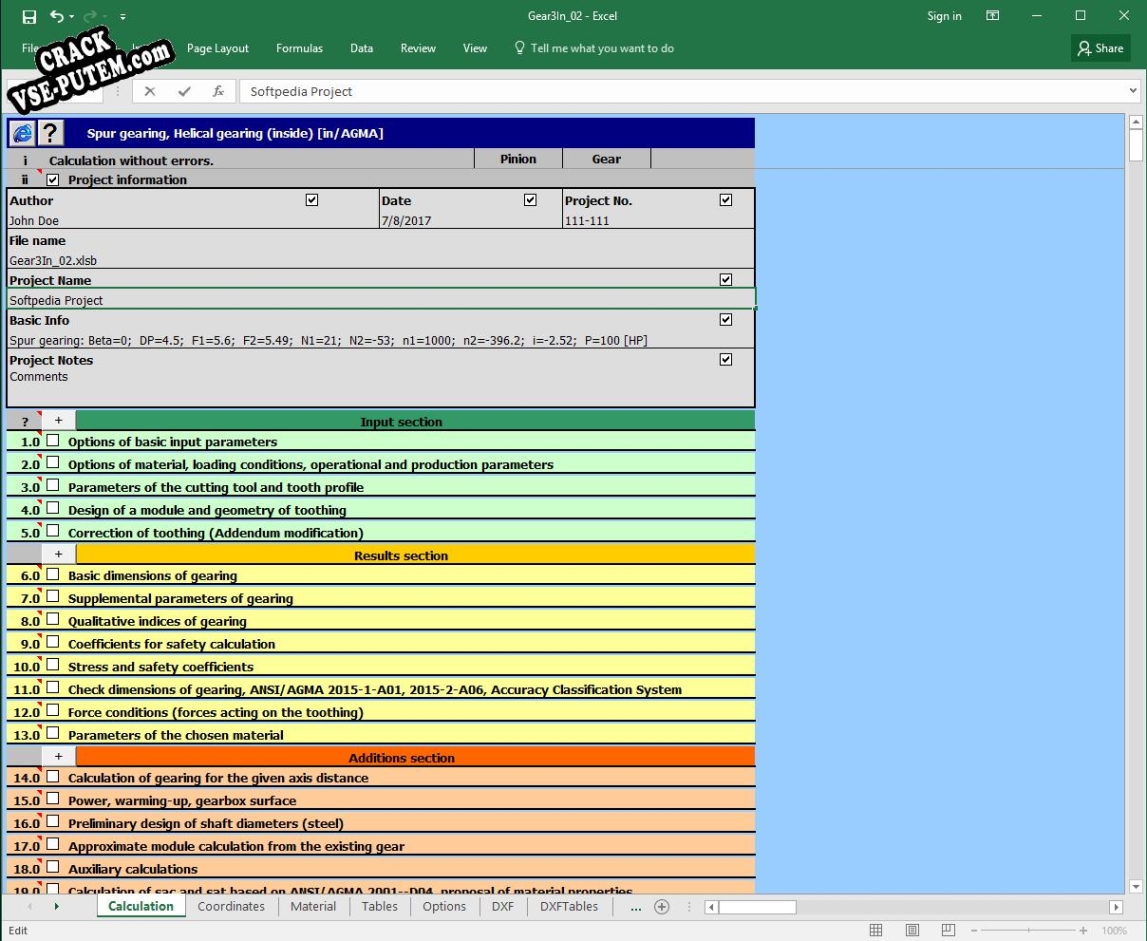Image resolution: width=1147 pixels, height=941 pixels.
Task: Toggle the Project Name checkbox
Action: (x=726, y=280)
